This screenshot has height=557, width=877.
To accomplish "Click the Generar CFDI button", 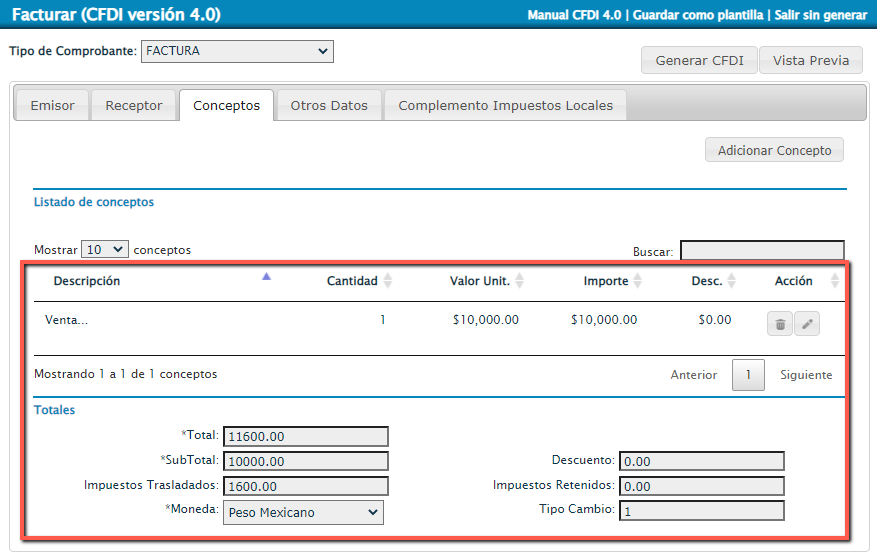I will 699,60.
